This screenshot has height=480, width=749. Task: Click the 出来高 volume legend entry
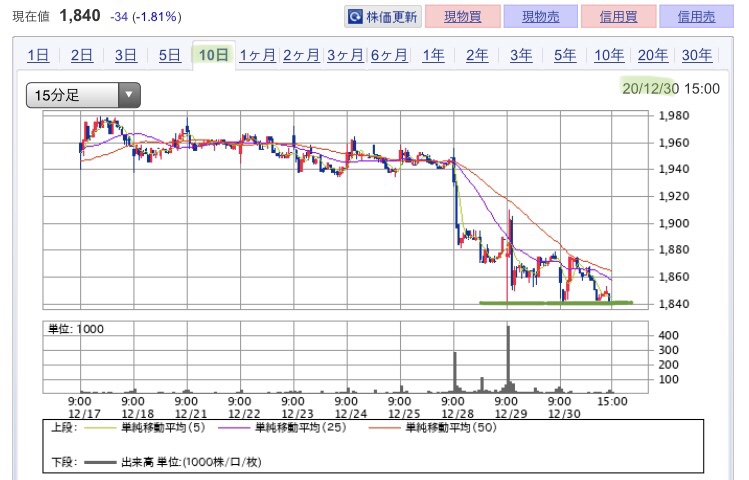pyautogui.click(x=173, y=462)
